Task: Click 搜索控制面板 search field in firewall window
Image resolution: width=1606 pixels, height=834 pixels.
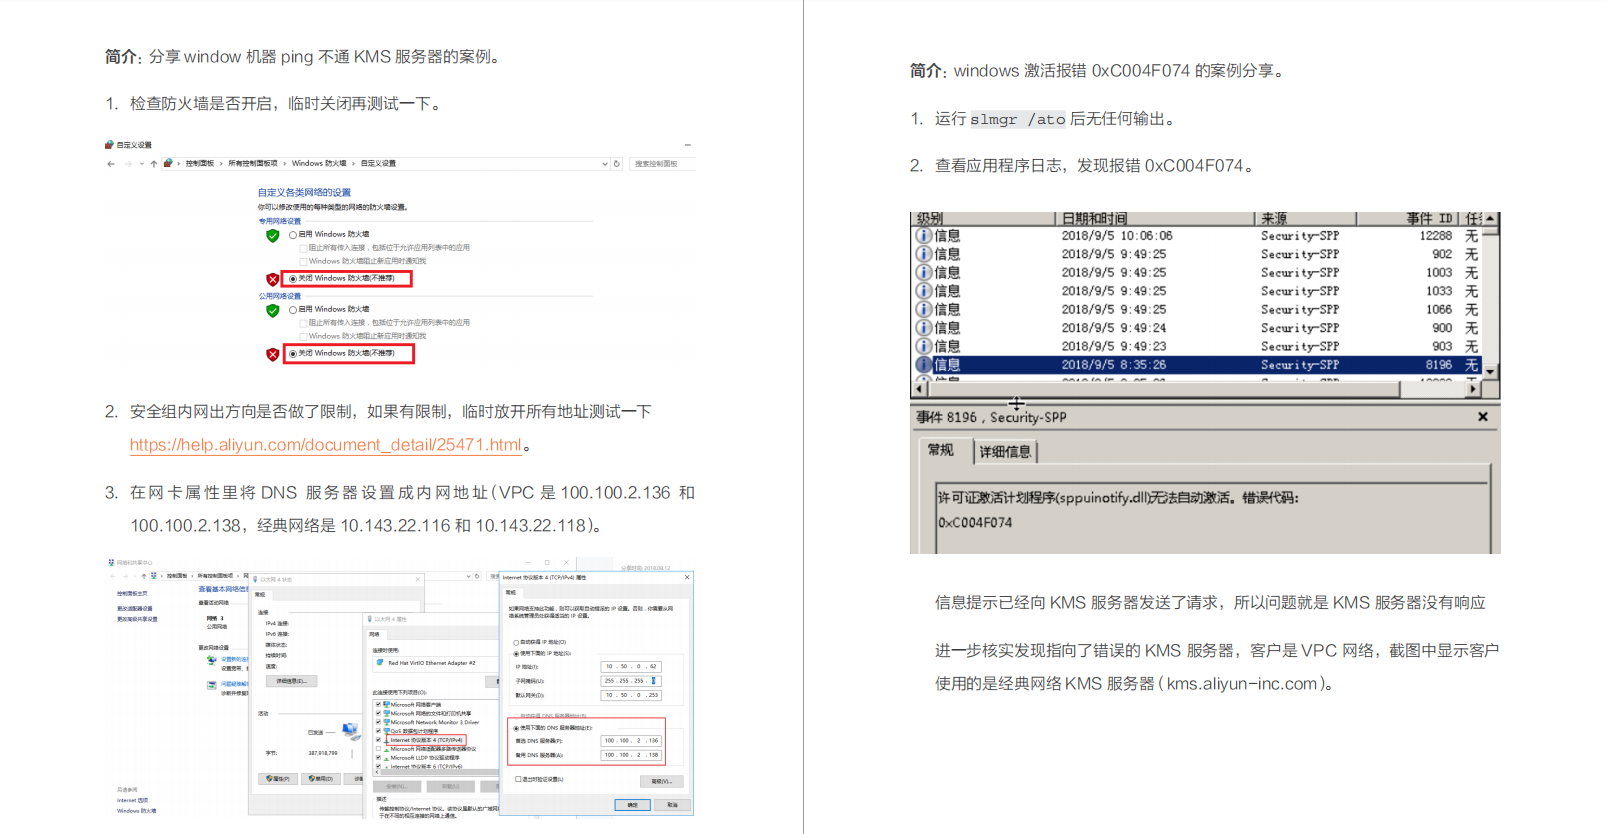Action: [663, 164]
